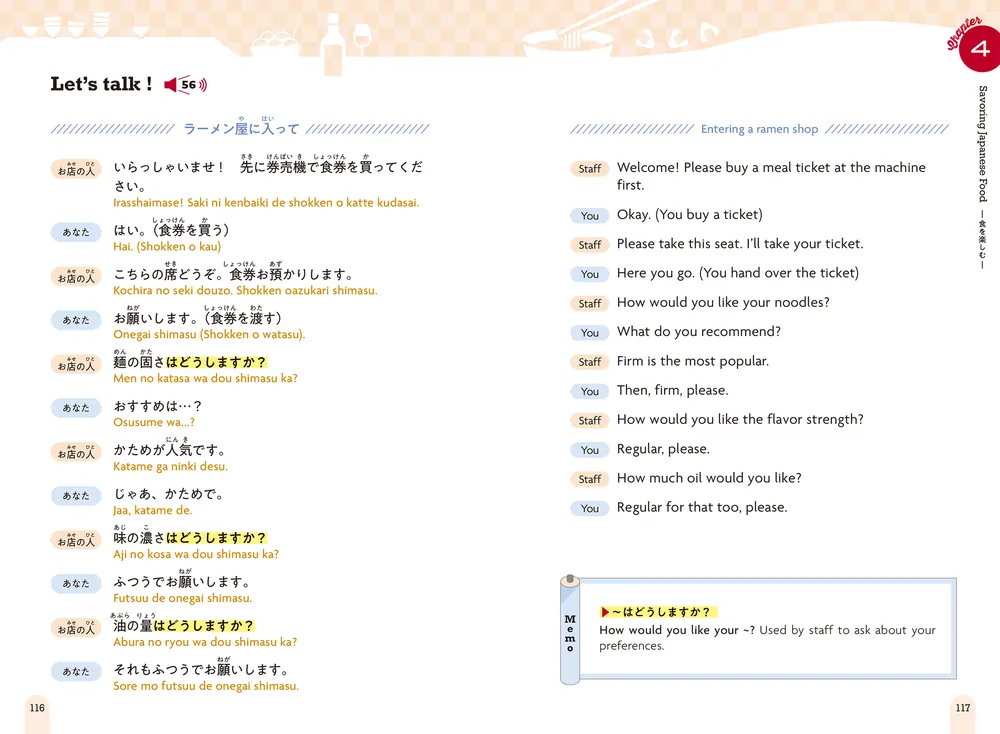Screen dimensions: 1000x734
Task: Select "Regular, please." line
Action: [x=663, y=450]
